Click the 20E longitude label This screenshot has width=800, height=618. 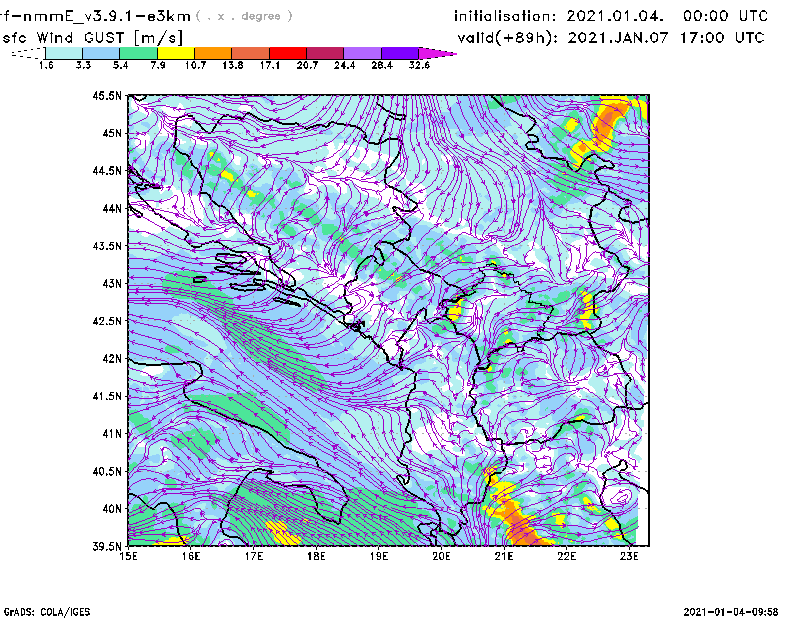click(x=441, y=556)
